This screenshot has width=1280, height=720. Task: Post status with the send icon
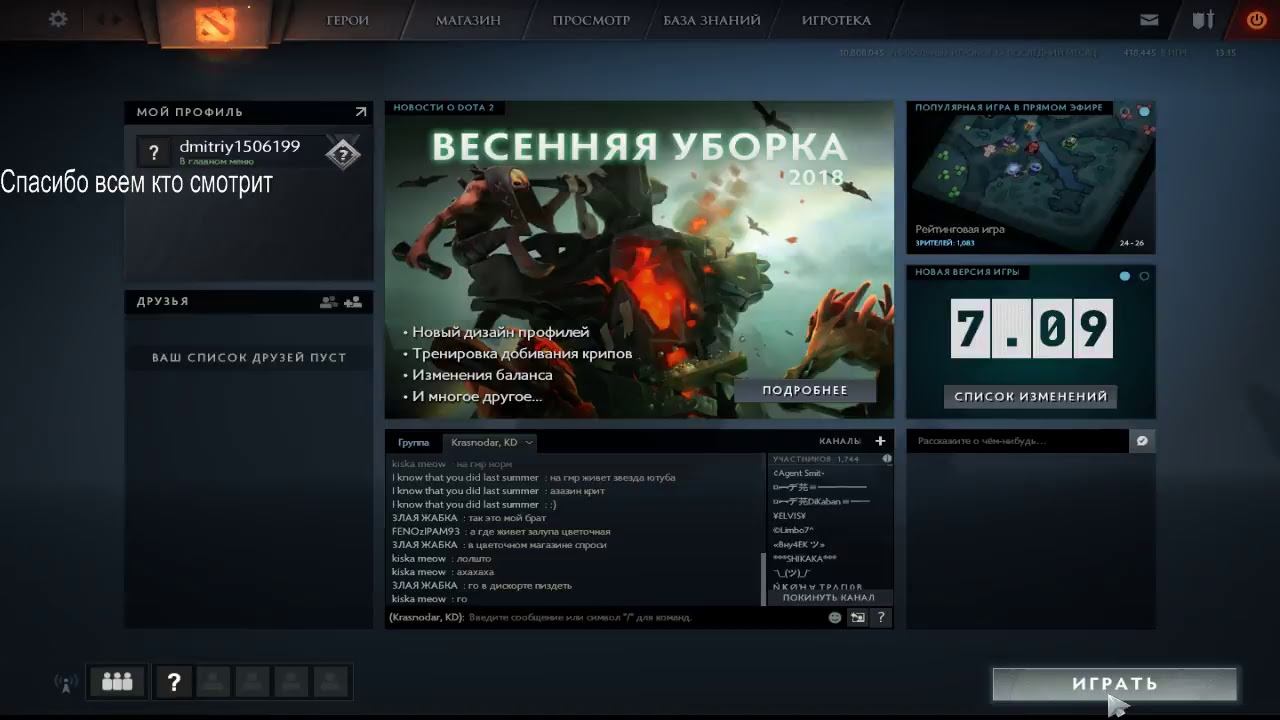[x=1142, y=440]
